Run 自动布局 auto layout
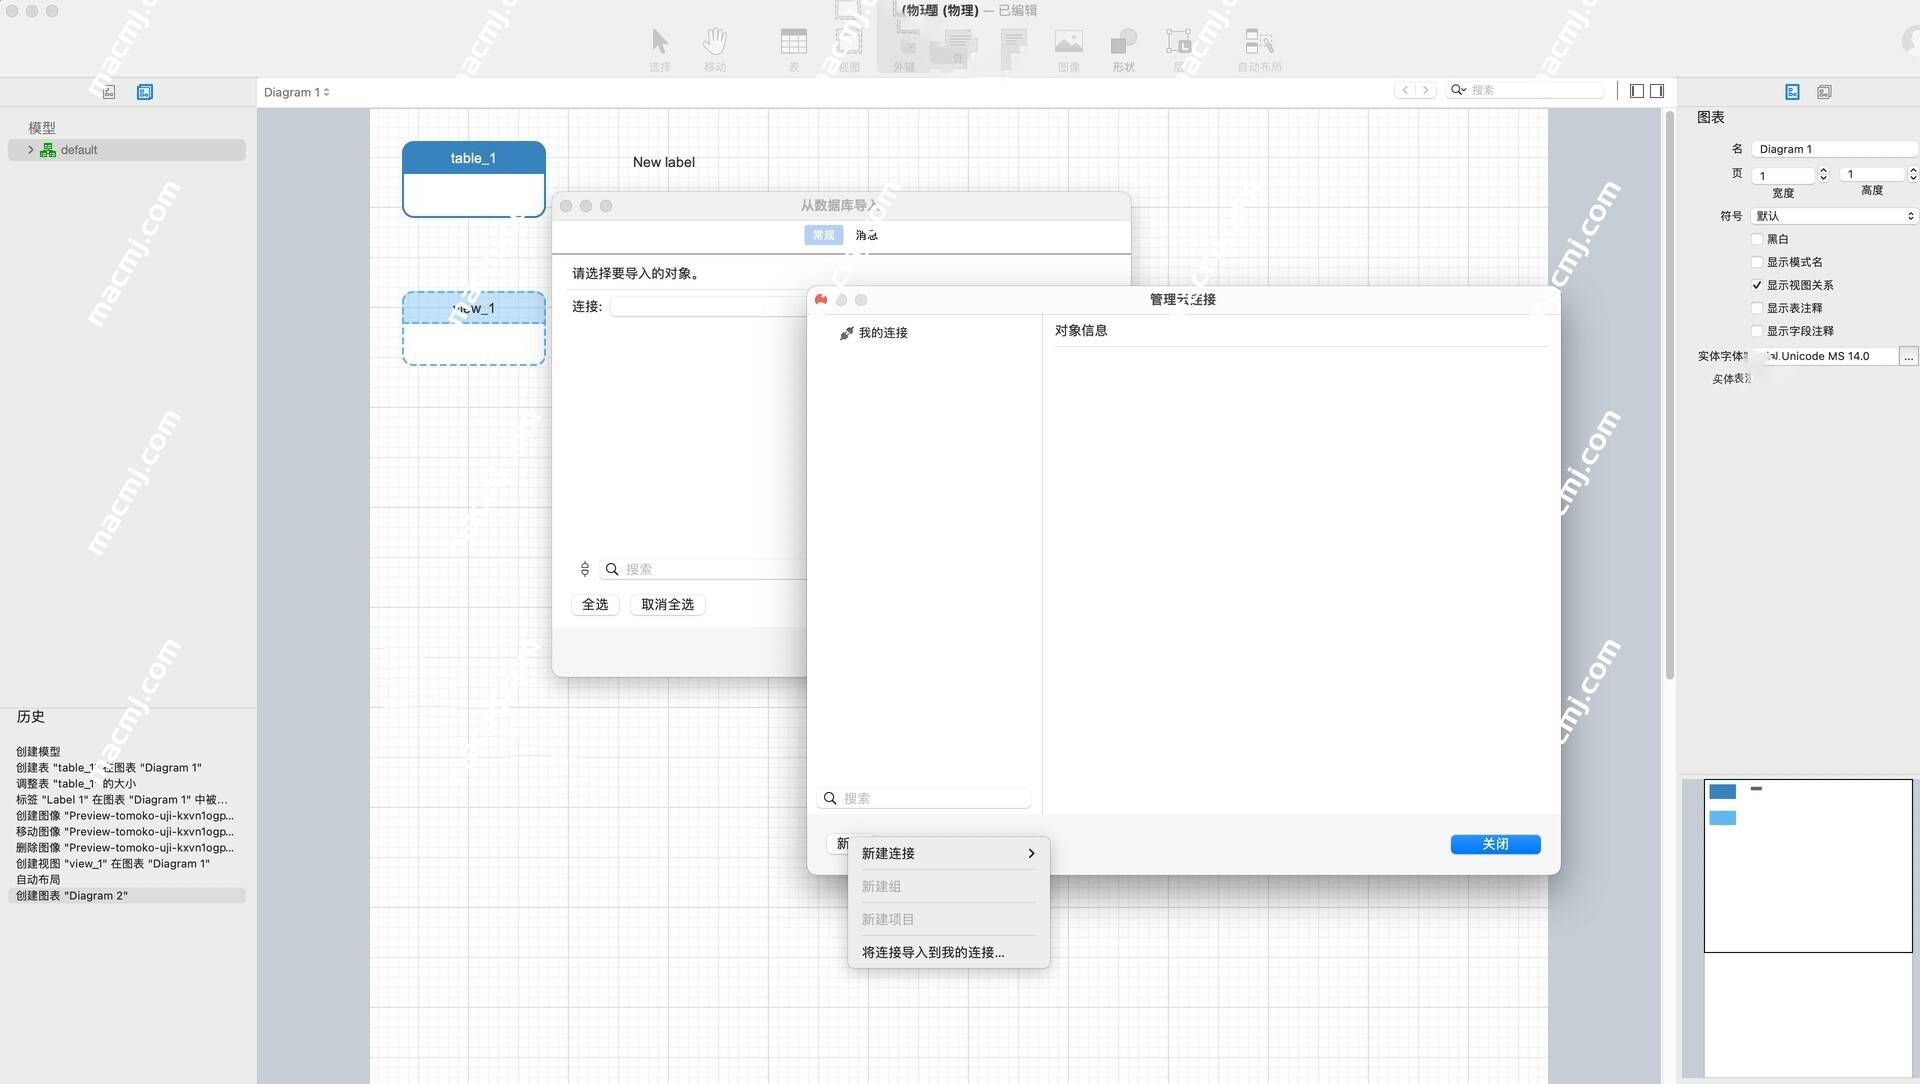1920x1084 pixels. (1259, 48)
